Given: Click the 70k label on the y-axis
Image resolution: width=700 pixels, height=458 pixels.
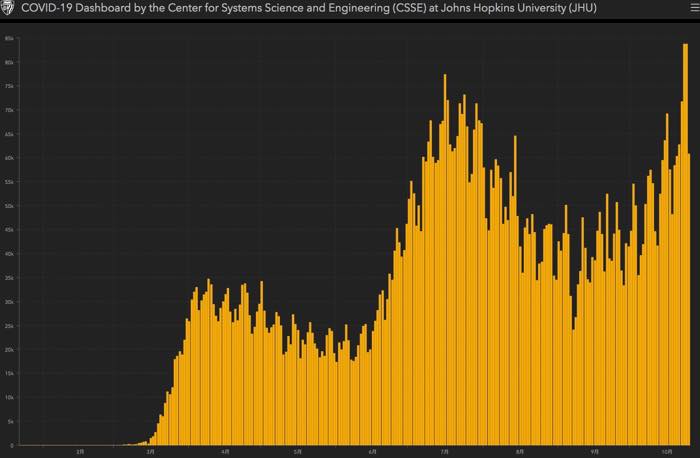Looking at the screenshot, I should (9, 110).
